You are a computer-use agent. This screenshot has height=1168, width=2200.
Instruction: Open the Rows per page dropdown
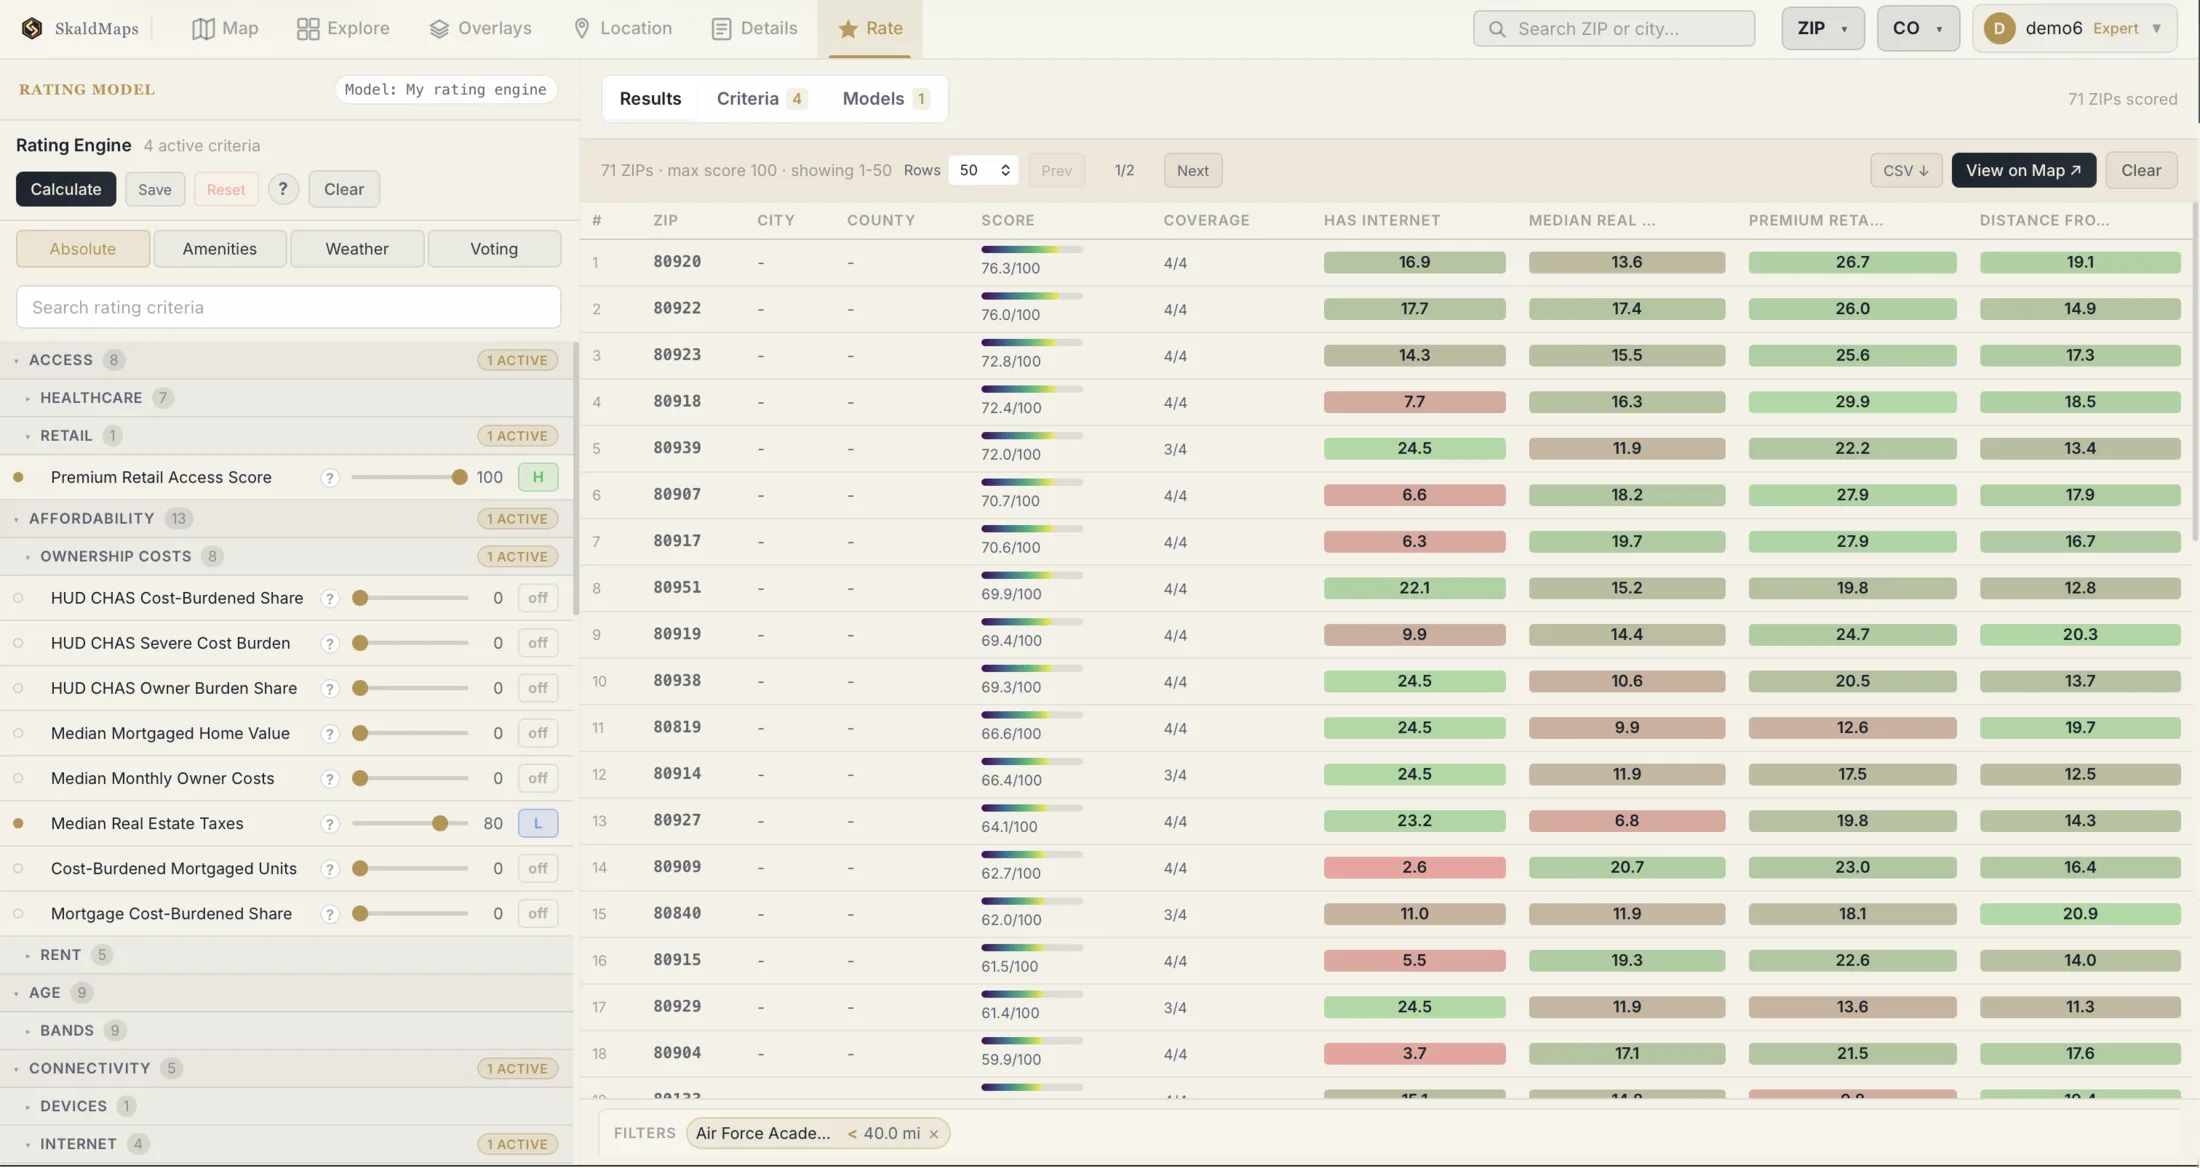[983, 170]
